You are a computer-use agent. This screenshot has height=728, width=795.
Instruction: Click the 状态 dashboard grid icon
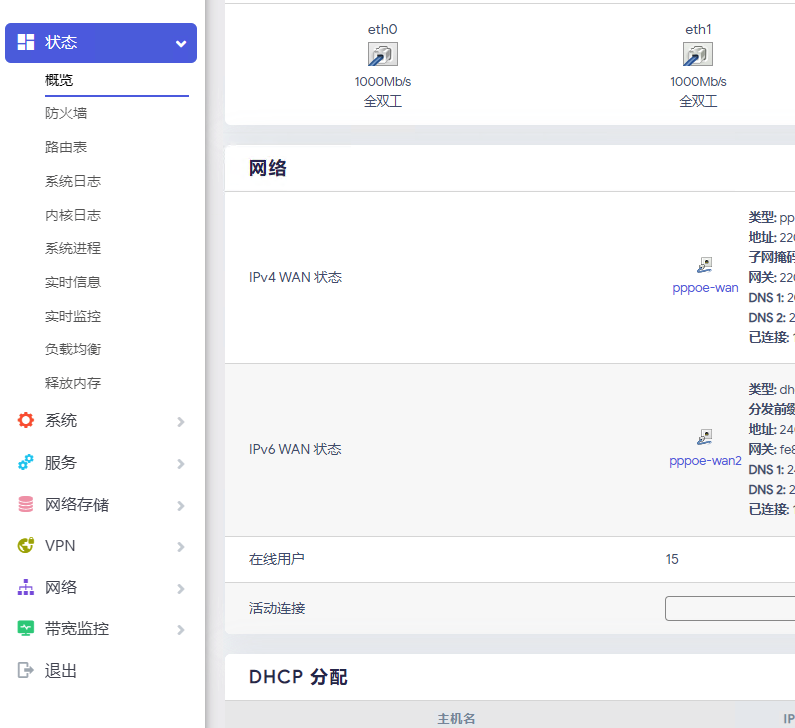click(x=25, y=42)
